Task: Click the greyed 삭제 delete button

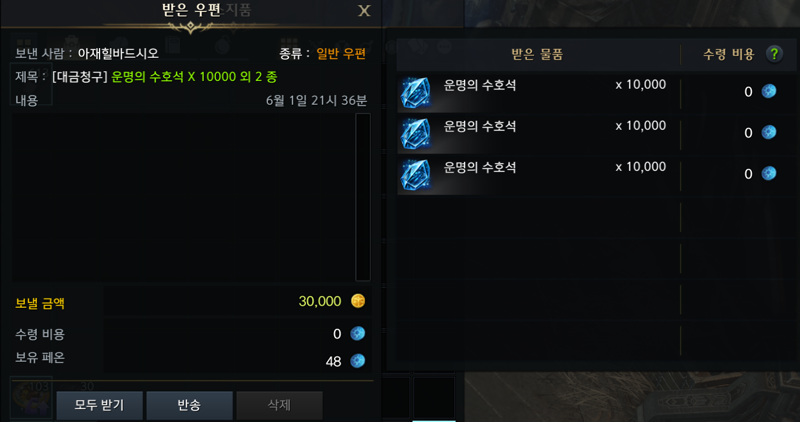Action: pos(279,405)
